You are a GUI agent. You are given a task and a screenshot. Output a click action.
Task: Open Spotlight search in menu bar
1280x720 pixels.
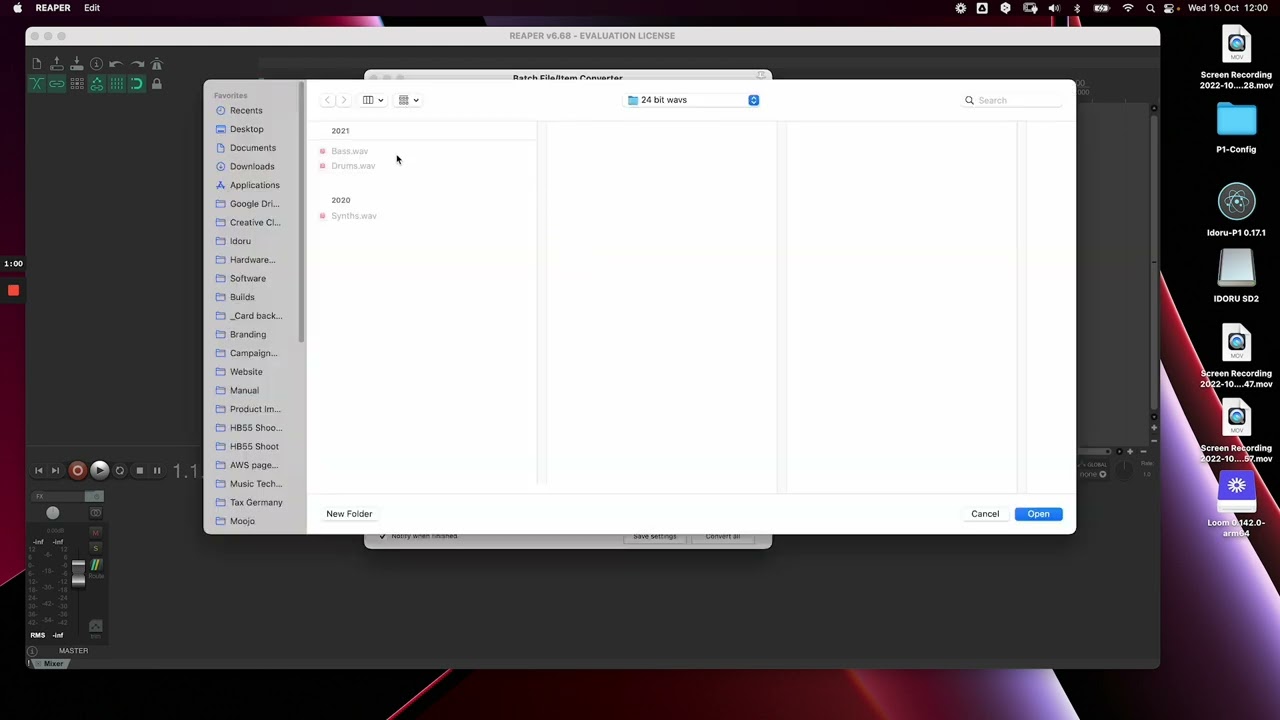(1150, 8)
